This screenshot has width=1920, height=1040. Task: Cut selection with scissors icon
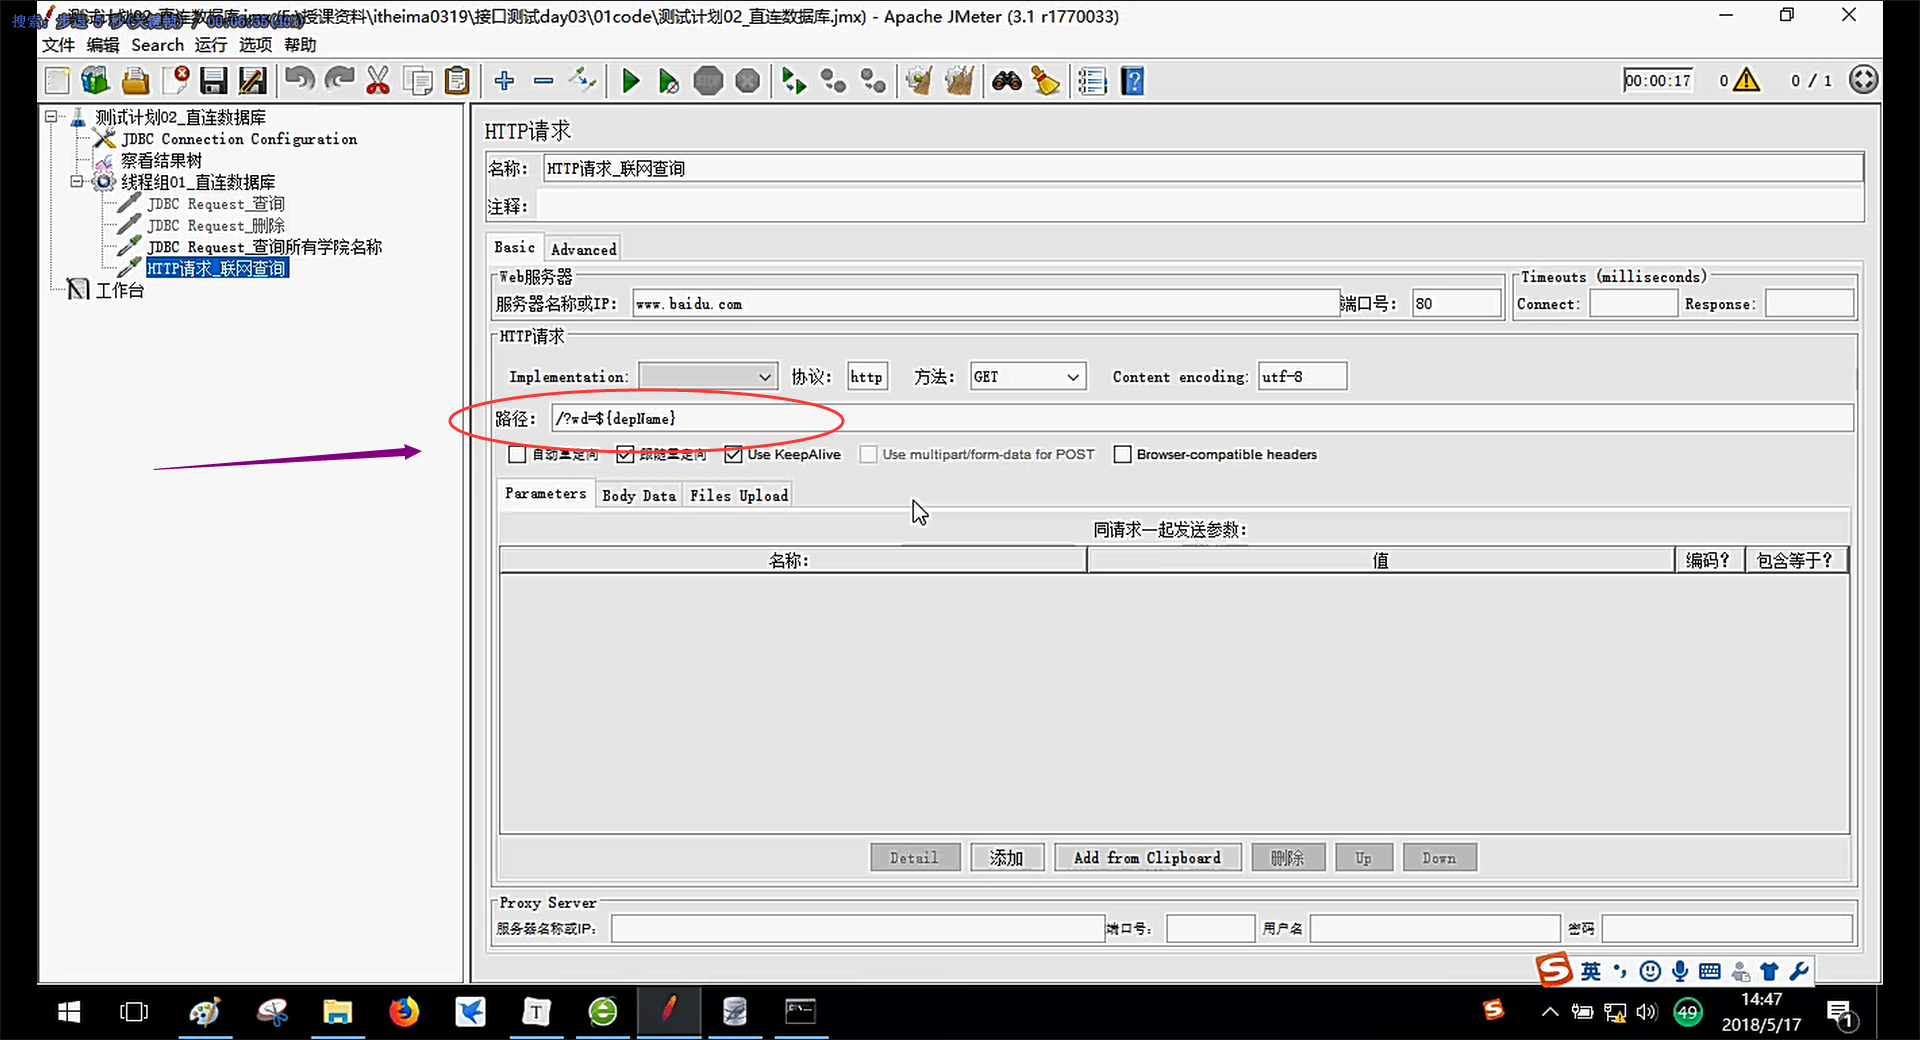coord(378,81)
